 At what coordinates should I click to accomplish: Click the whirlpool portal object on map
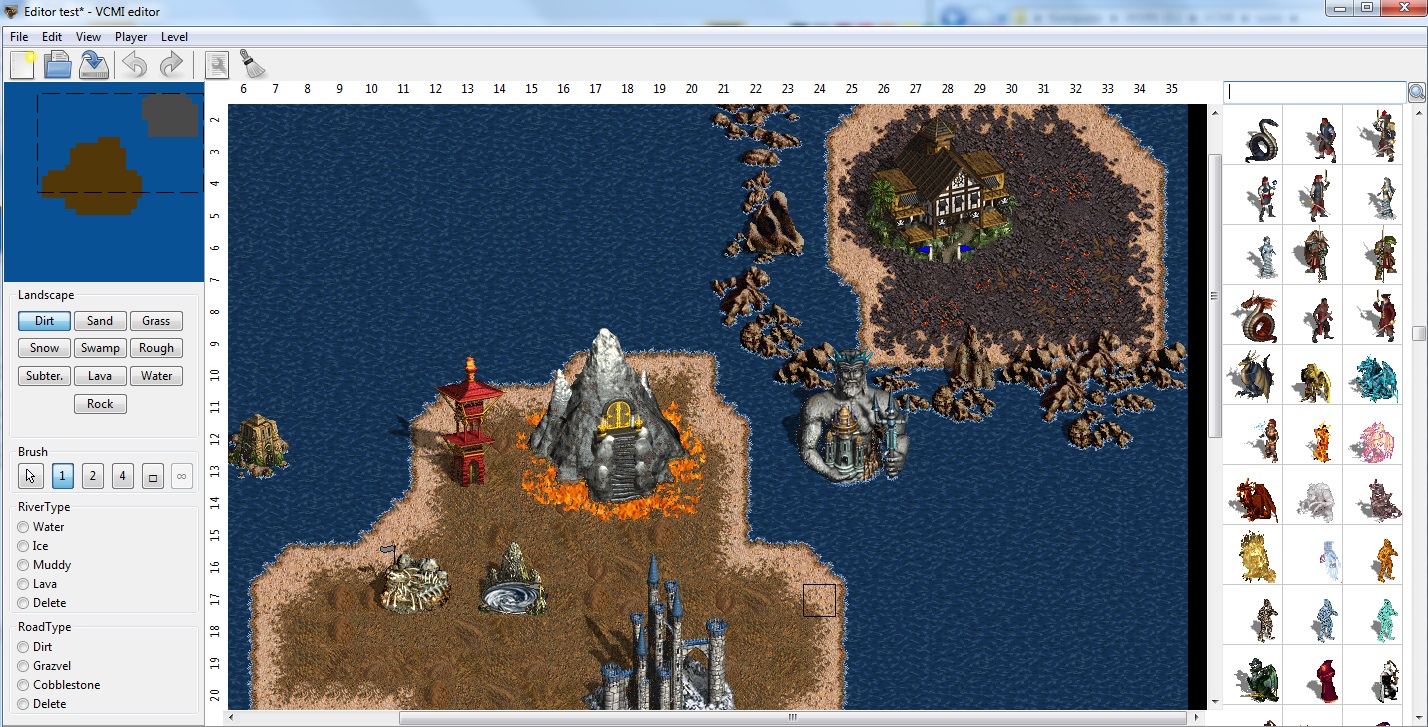pyautogui.click(x=513, y=580)
